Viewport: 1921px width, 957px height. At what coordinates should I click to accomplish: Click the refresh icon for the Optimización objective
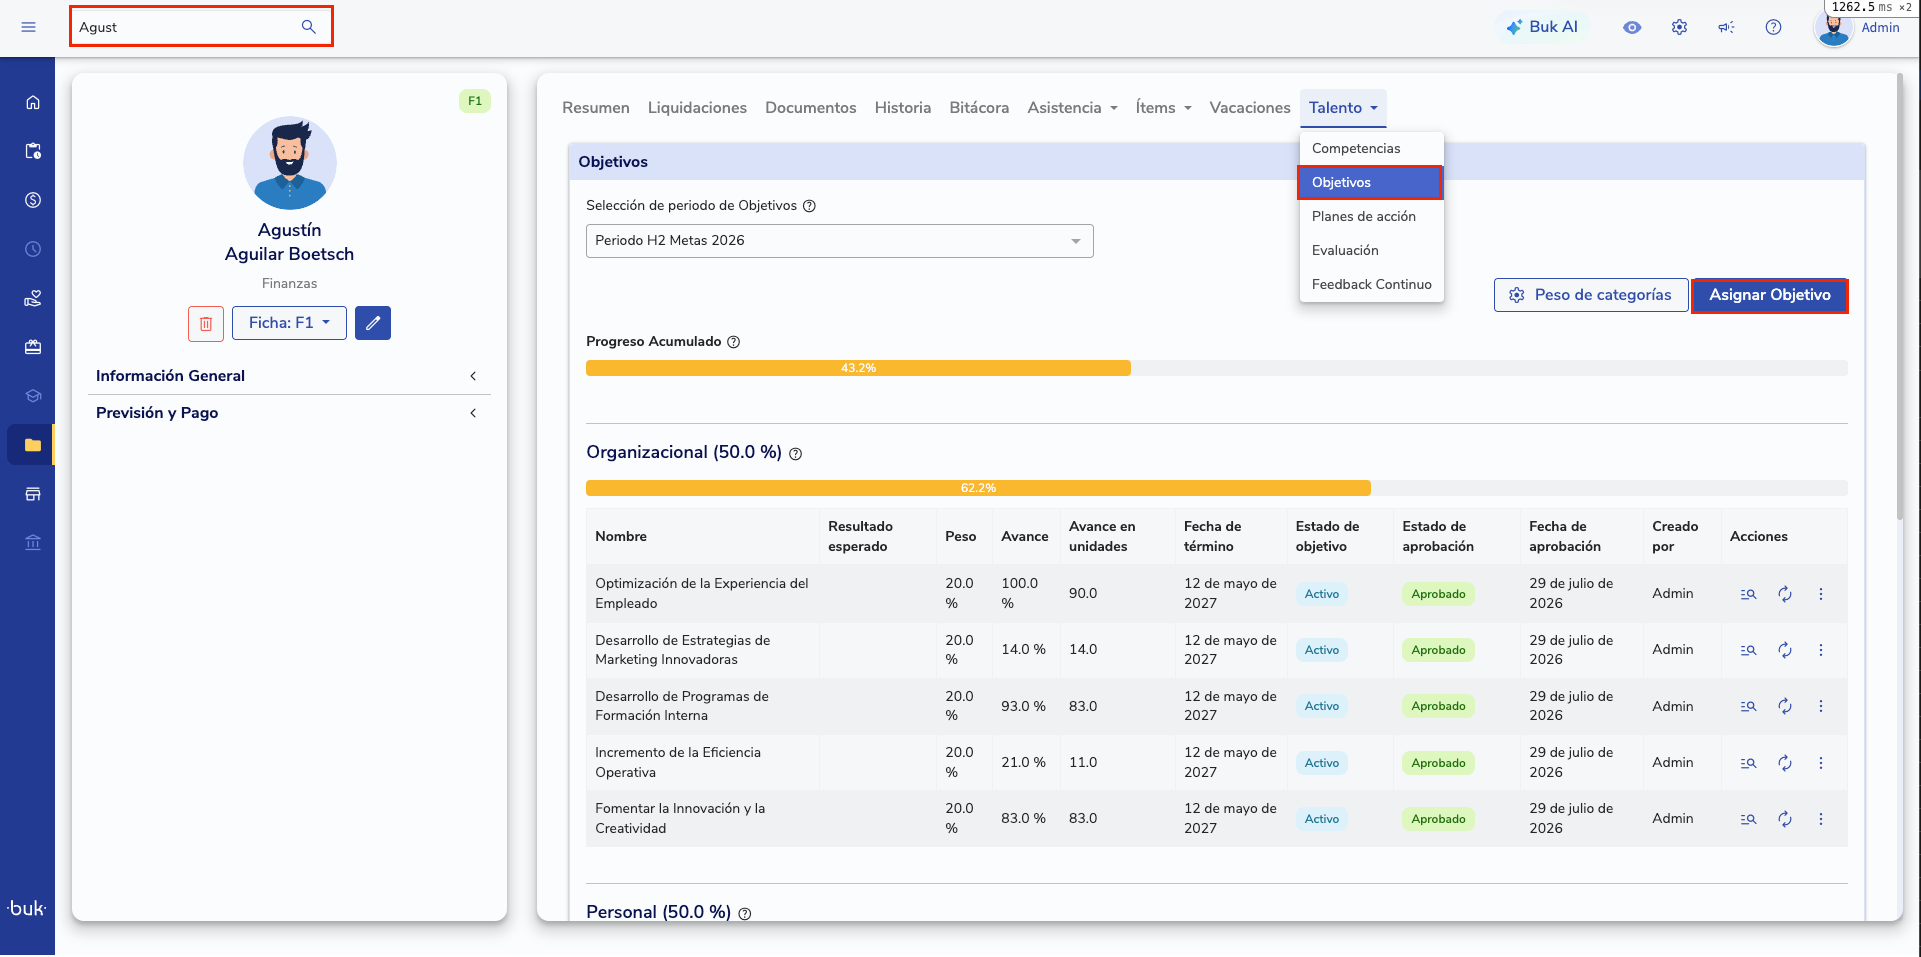click(x=1785, y=594)
